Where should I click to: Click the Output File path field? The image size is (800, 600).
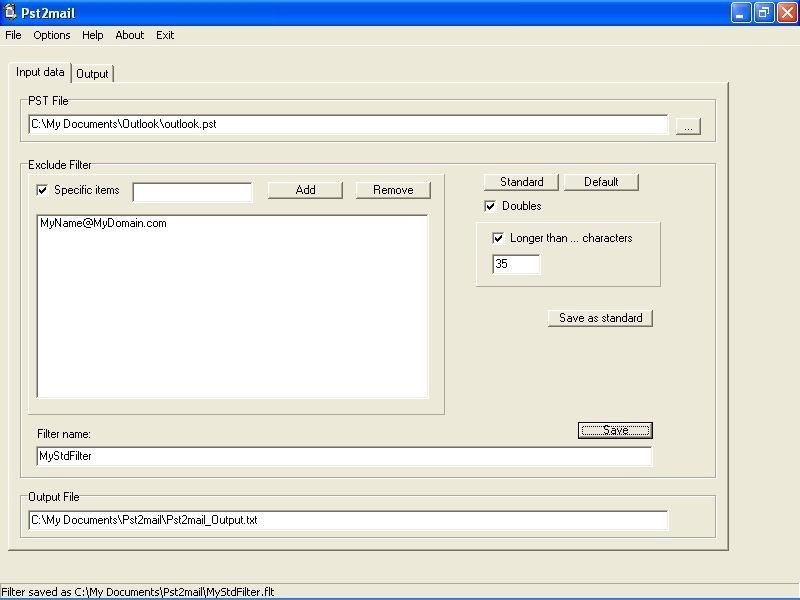pyautogui.click(x=348, y=520)
